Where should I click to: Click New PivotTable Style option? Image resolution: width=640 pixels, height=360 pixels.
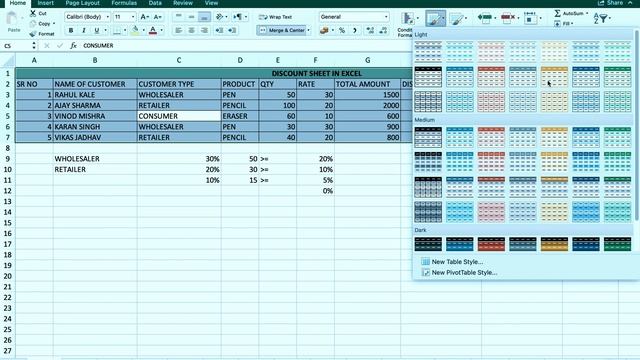click(464, 272)
